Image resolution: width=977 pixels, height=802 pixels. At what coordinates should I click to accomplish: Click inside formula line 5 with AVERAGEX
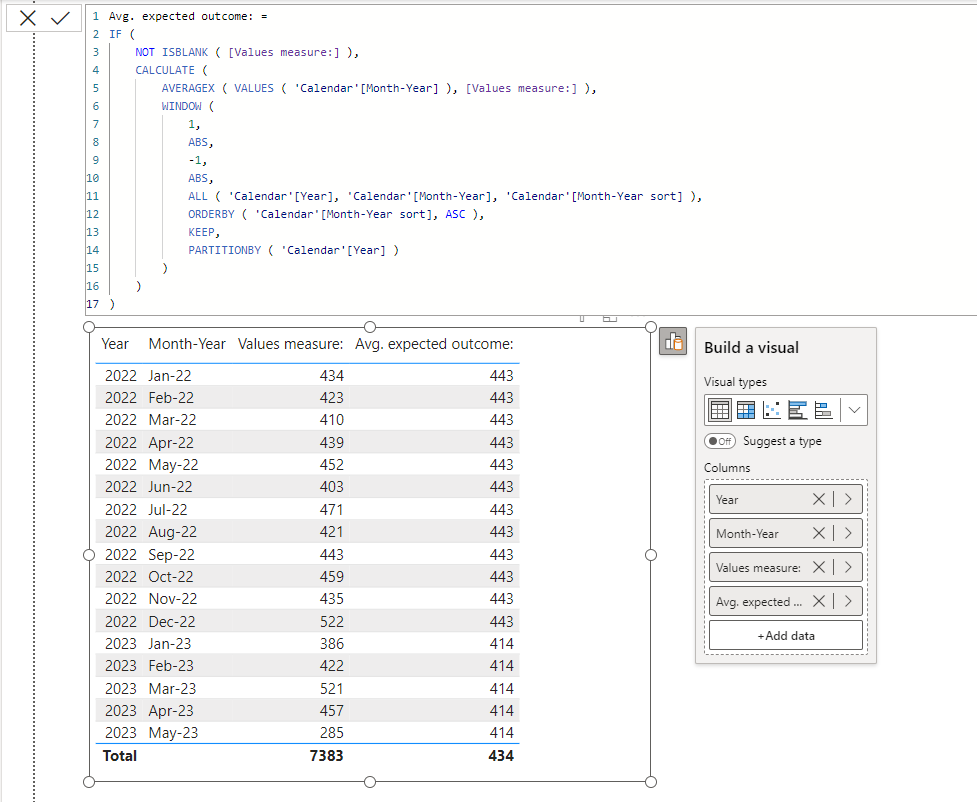(379, 88)
